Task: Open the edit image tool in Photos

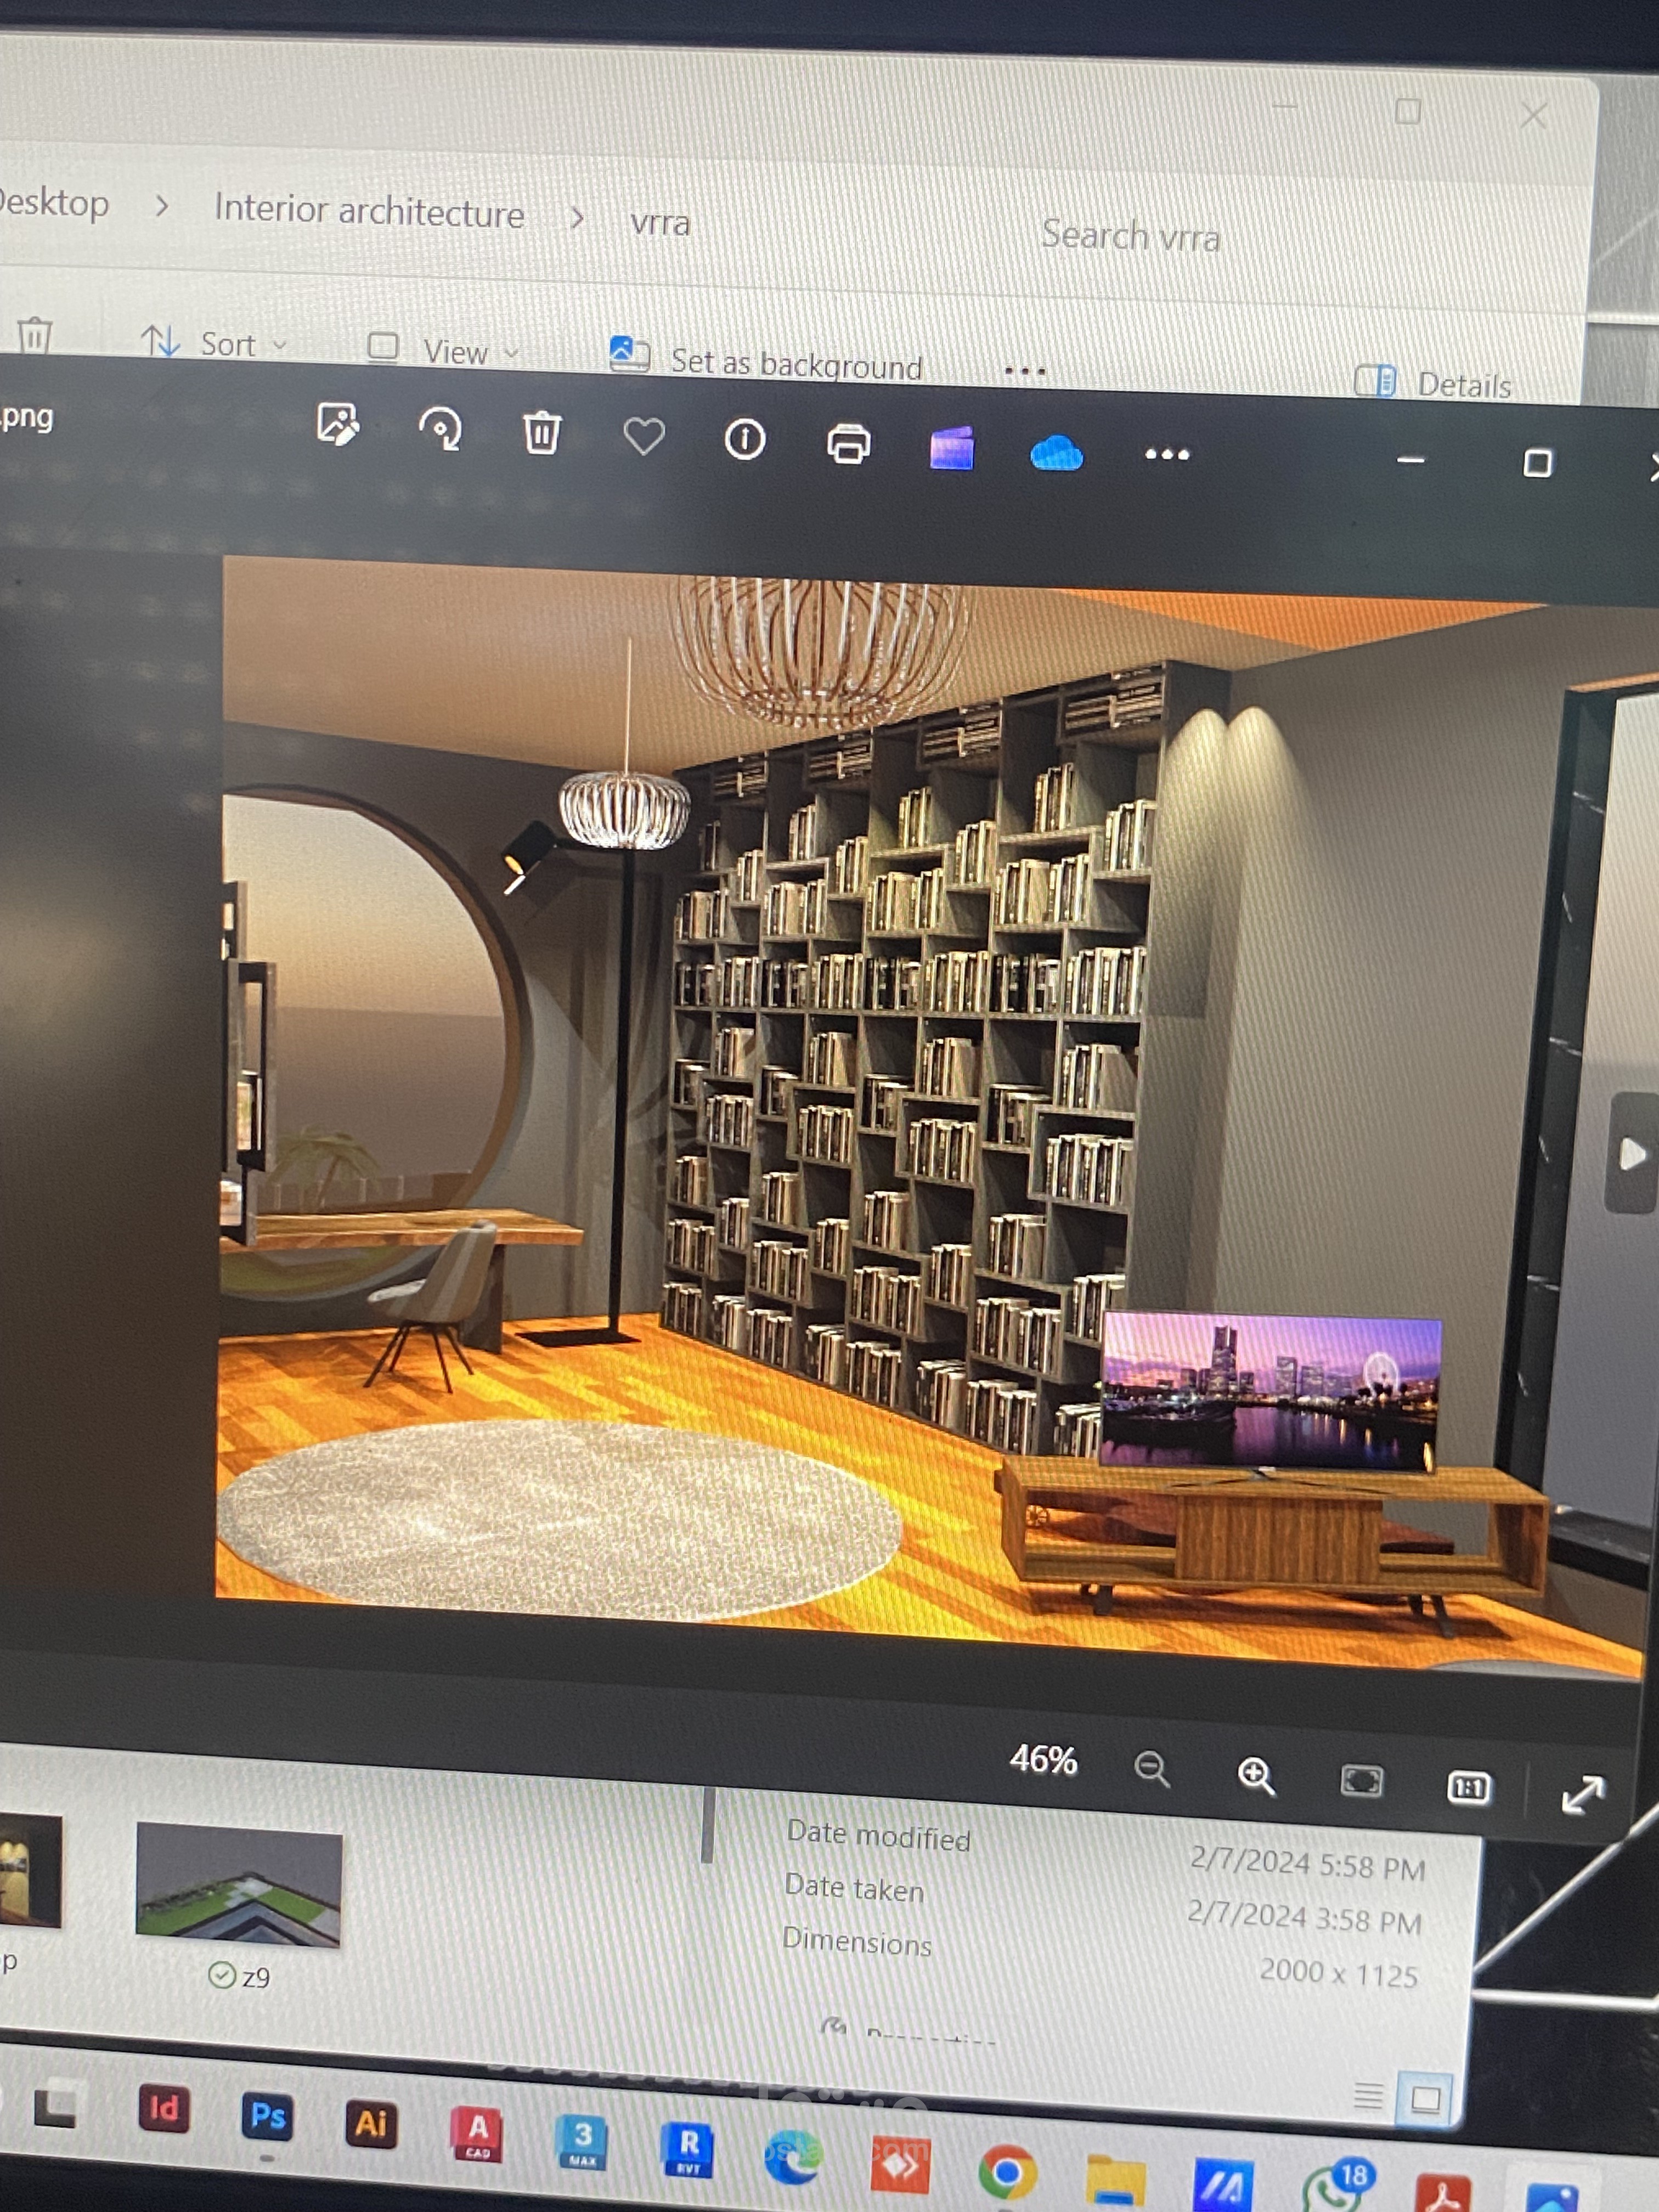Action: 337,424
